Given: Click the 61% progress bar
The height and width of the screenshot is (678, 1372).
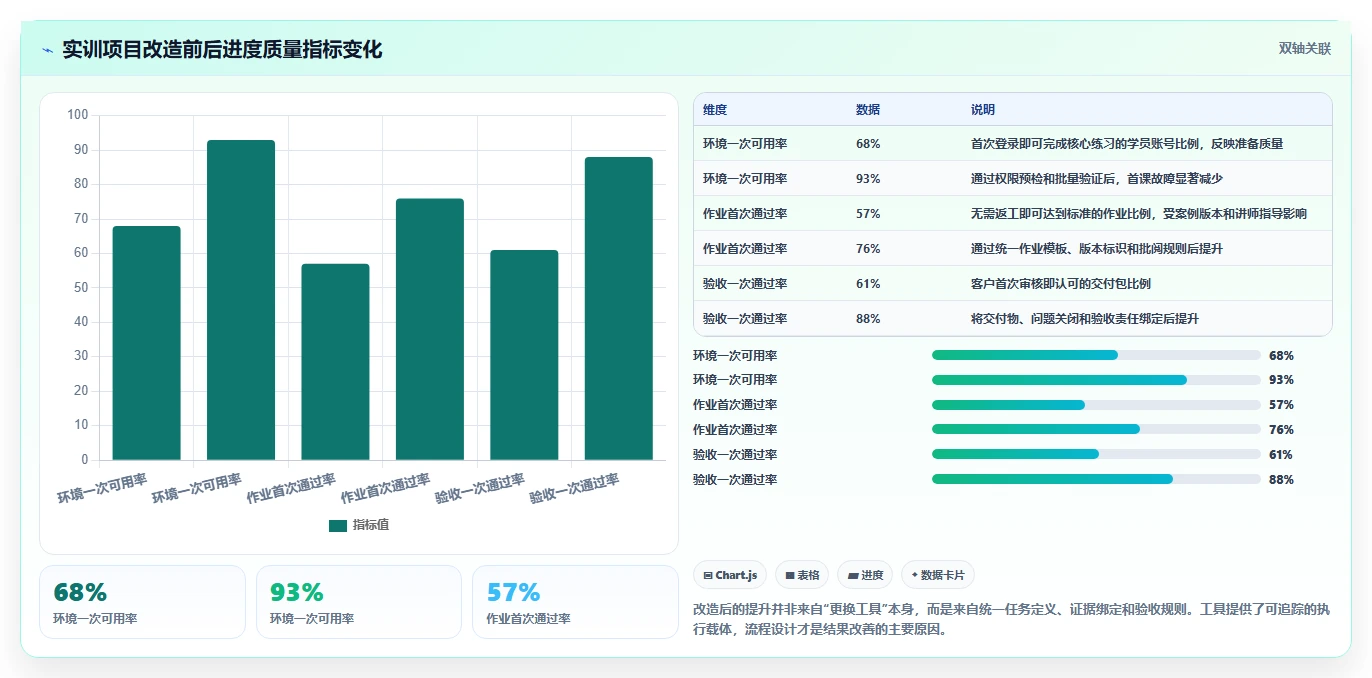Looking at the screenshot, I should click(1096, 454).
